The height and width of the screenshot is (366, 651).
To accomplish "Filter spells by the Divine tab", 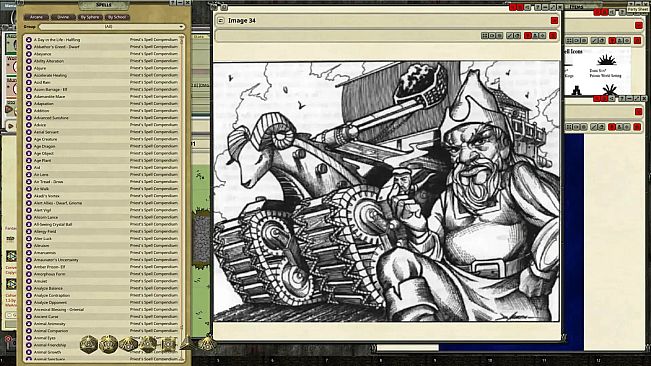I will point(63,17).
